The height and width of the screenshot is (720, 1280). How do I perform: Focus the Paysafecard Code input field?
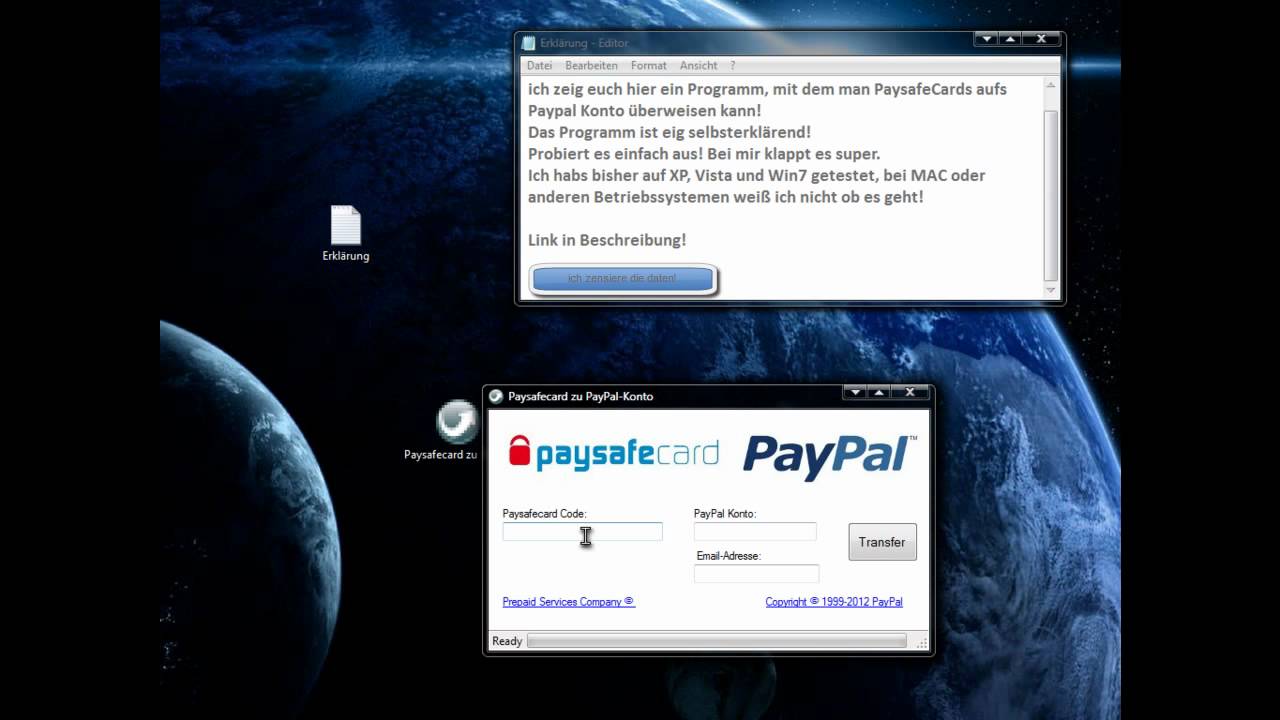coord(582,532)
